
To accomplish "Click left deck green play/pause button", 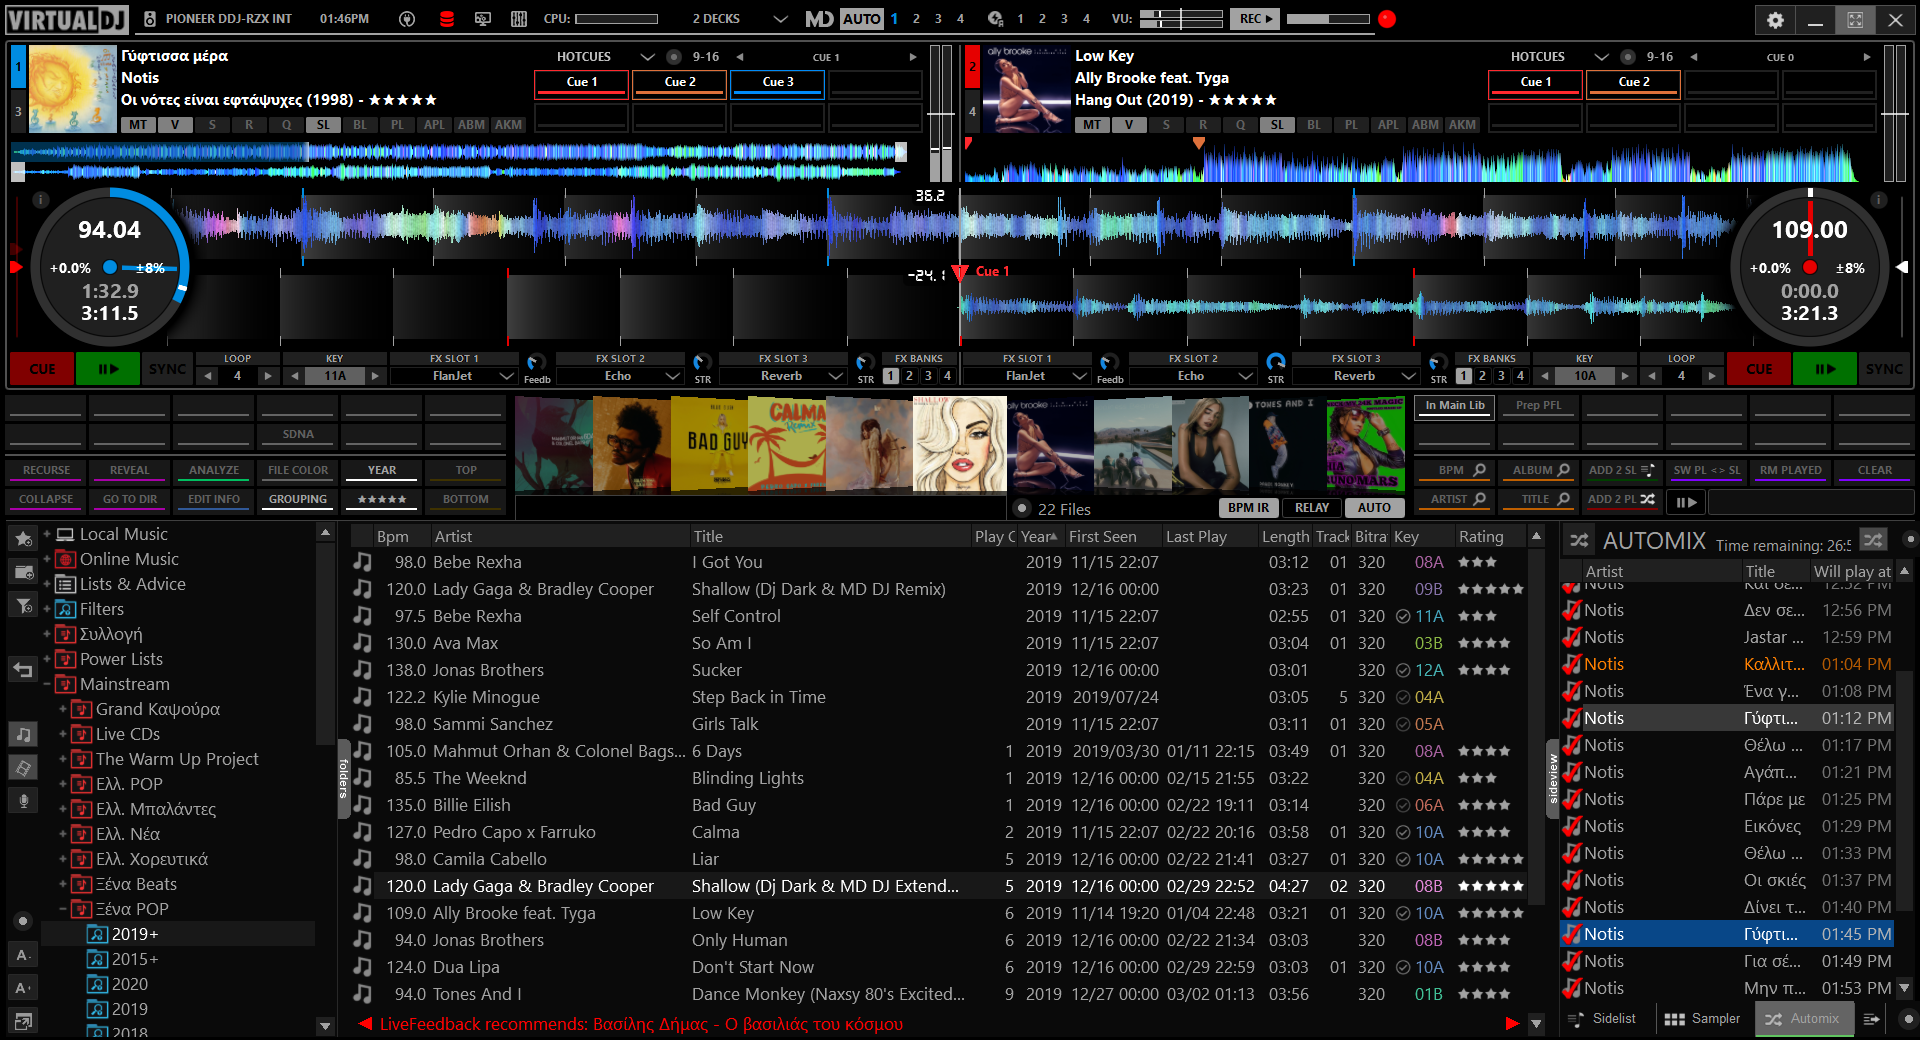I will tap(108, 369).
